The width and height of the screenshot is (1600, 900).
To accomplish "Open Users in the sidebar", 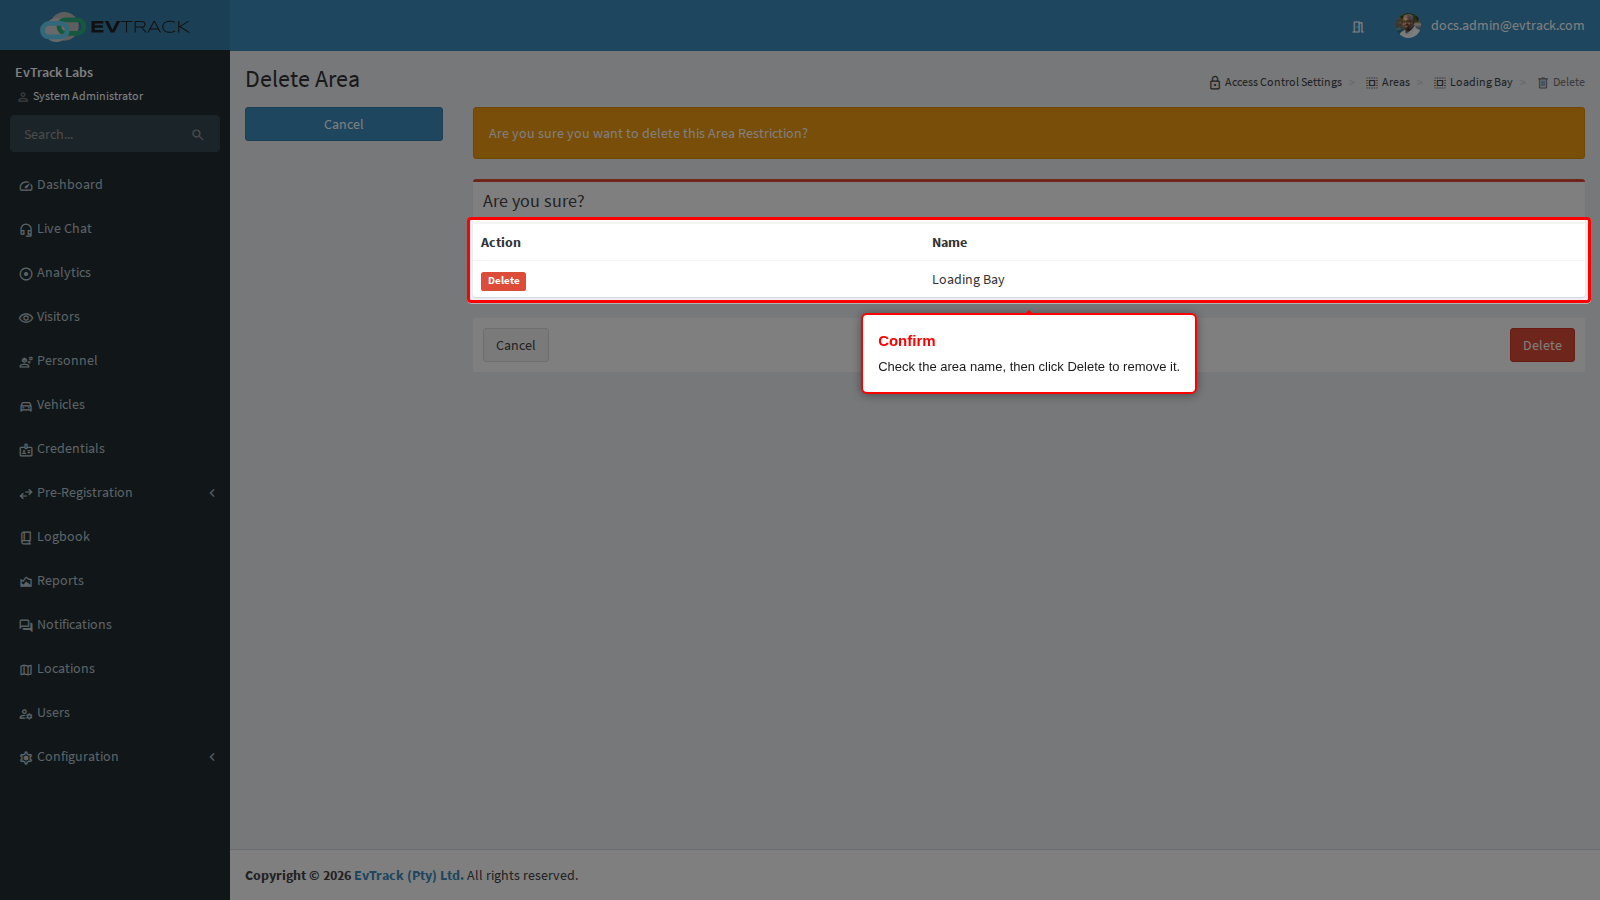I will pos(53,713).
